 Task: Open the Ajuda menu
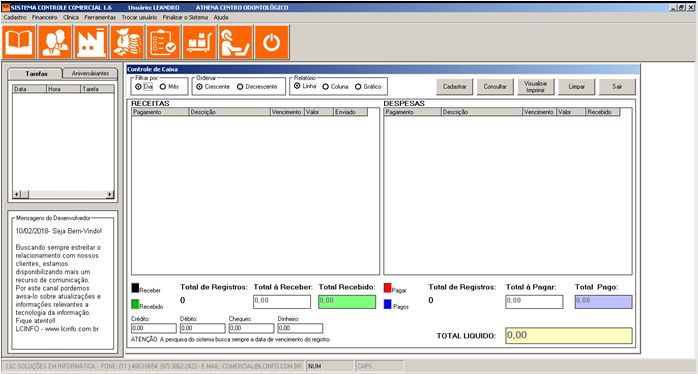coord(221,17)
